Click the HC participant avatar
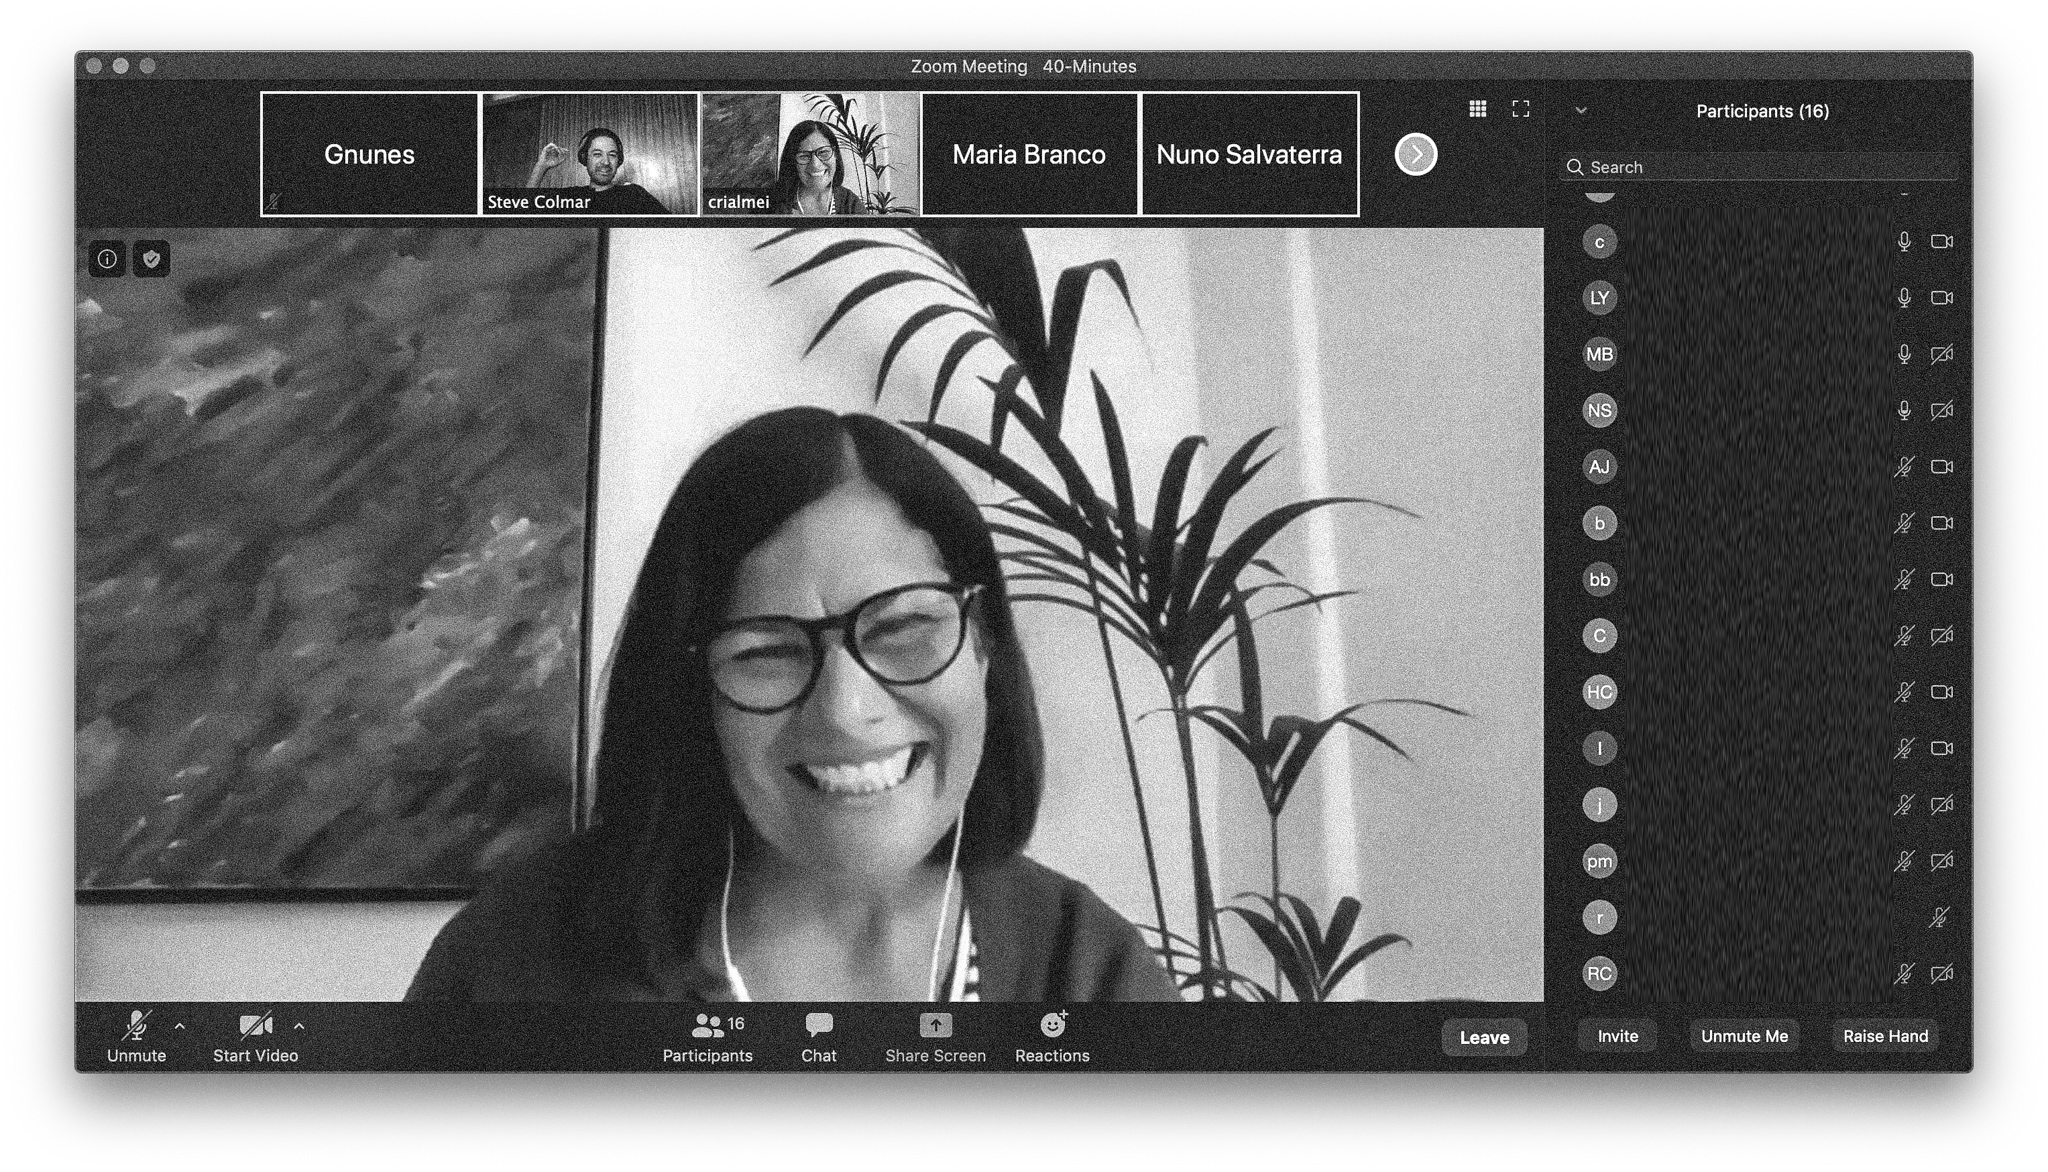 tap(1599, 692)
